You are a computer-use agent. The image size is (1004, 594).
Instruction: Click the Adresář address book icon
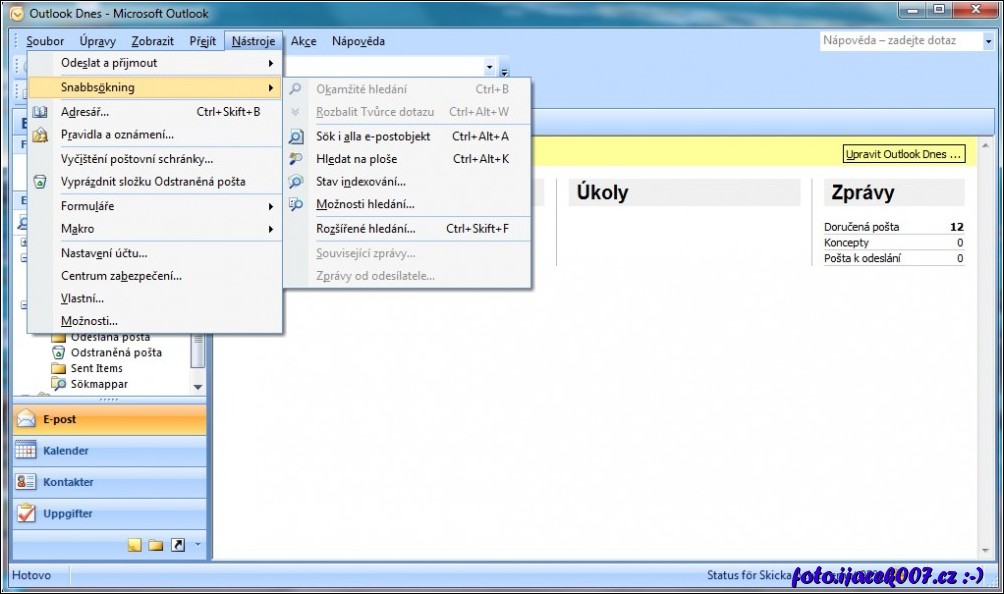[40, 112]
